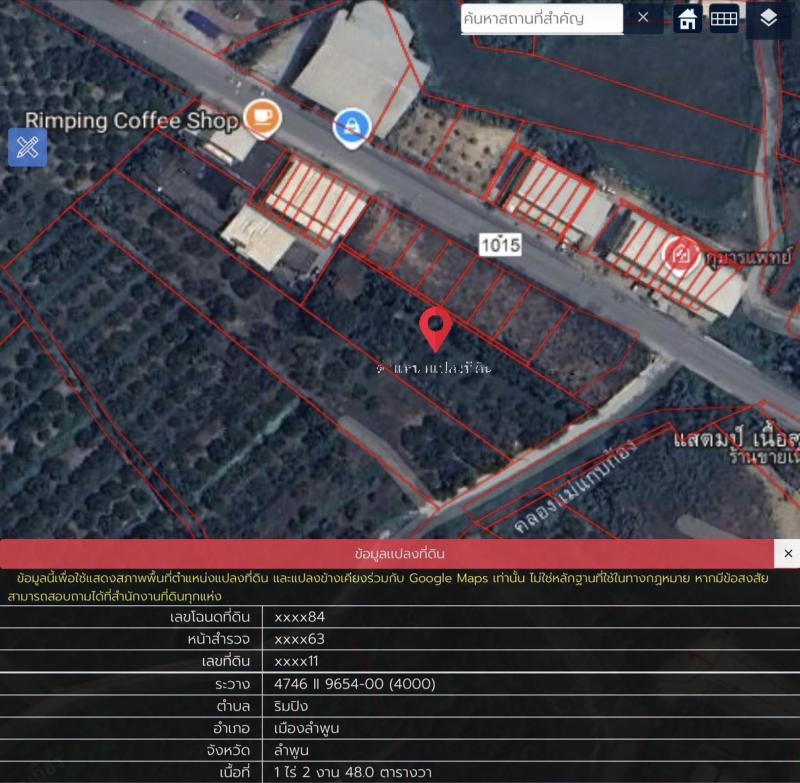This screenshot has width=800, height=783.
Task: Click the Rimping Coffee Shop label
Action: 132,121
